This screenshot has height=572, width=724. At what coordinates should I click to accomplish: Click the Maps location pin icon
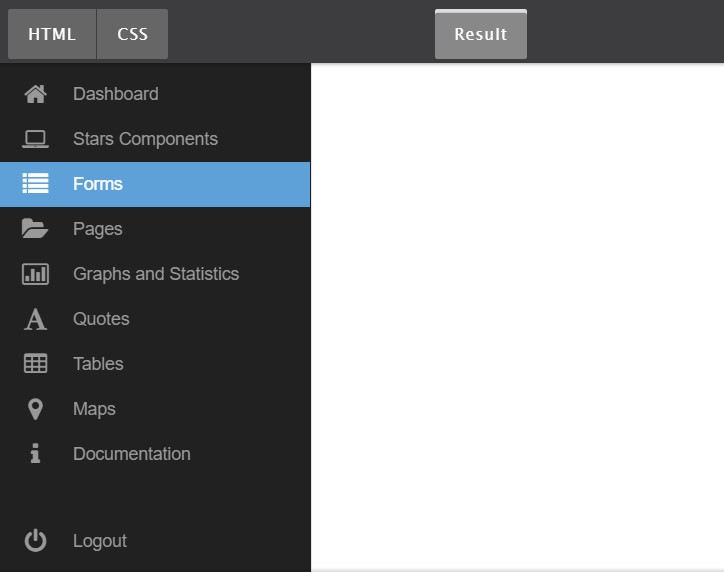[x=36, y=409]
